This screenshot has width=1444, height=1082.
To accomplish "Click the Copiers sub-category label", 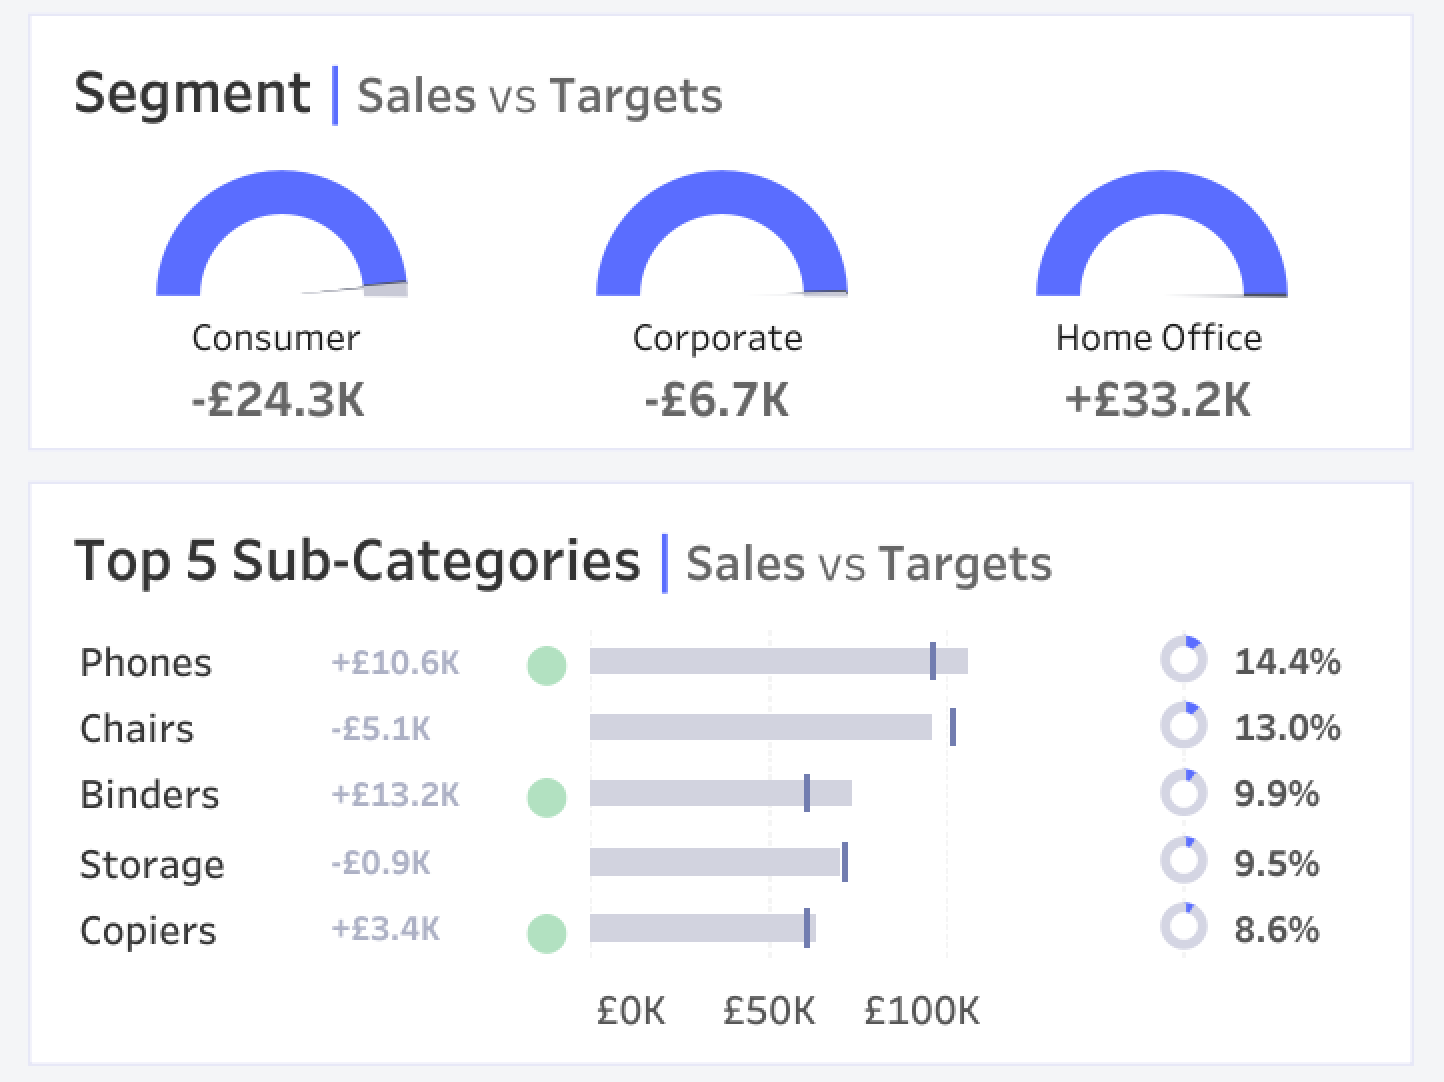I will point(148,931).
